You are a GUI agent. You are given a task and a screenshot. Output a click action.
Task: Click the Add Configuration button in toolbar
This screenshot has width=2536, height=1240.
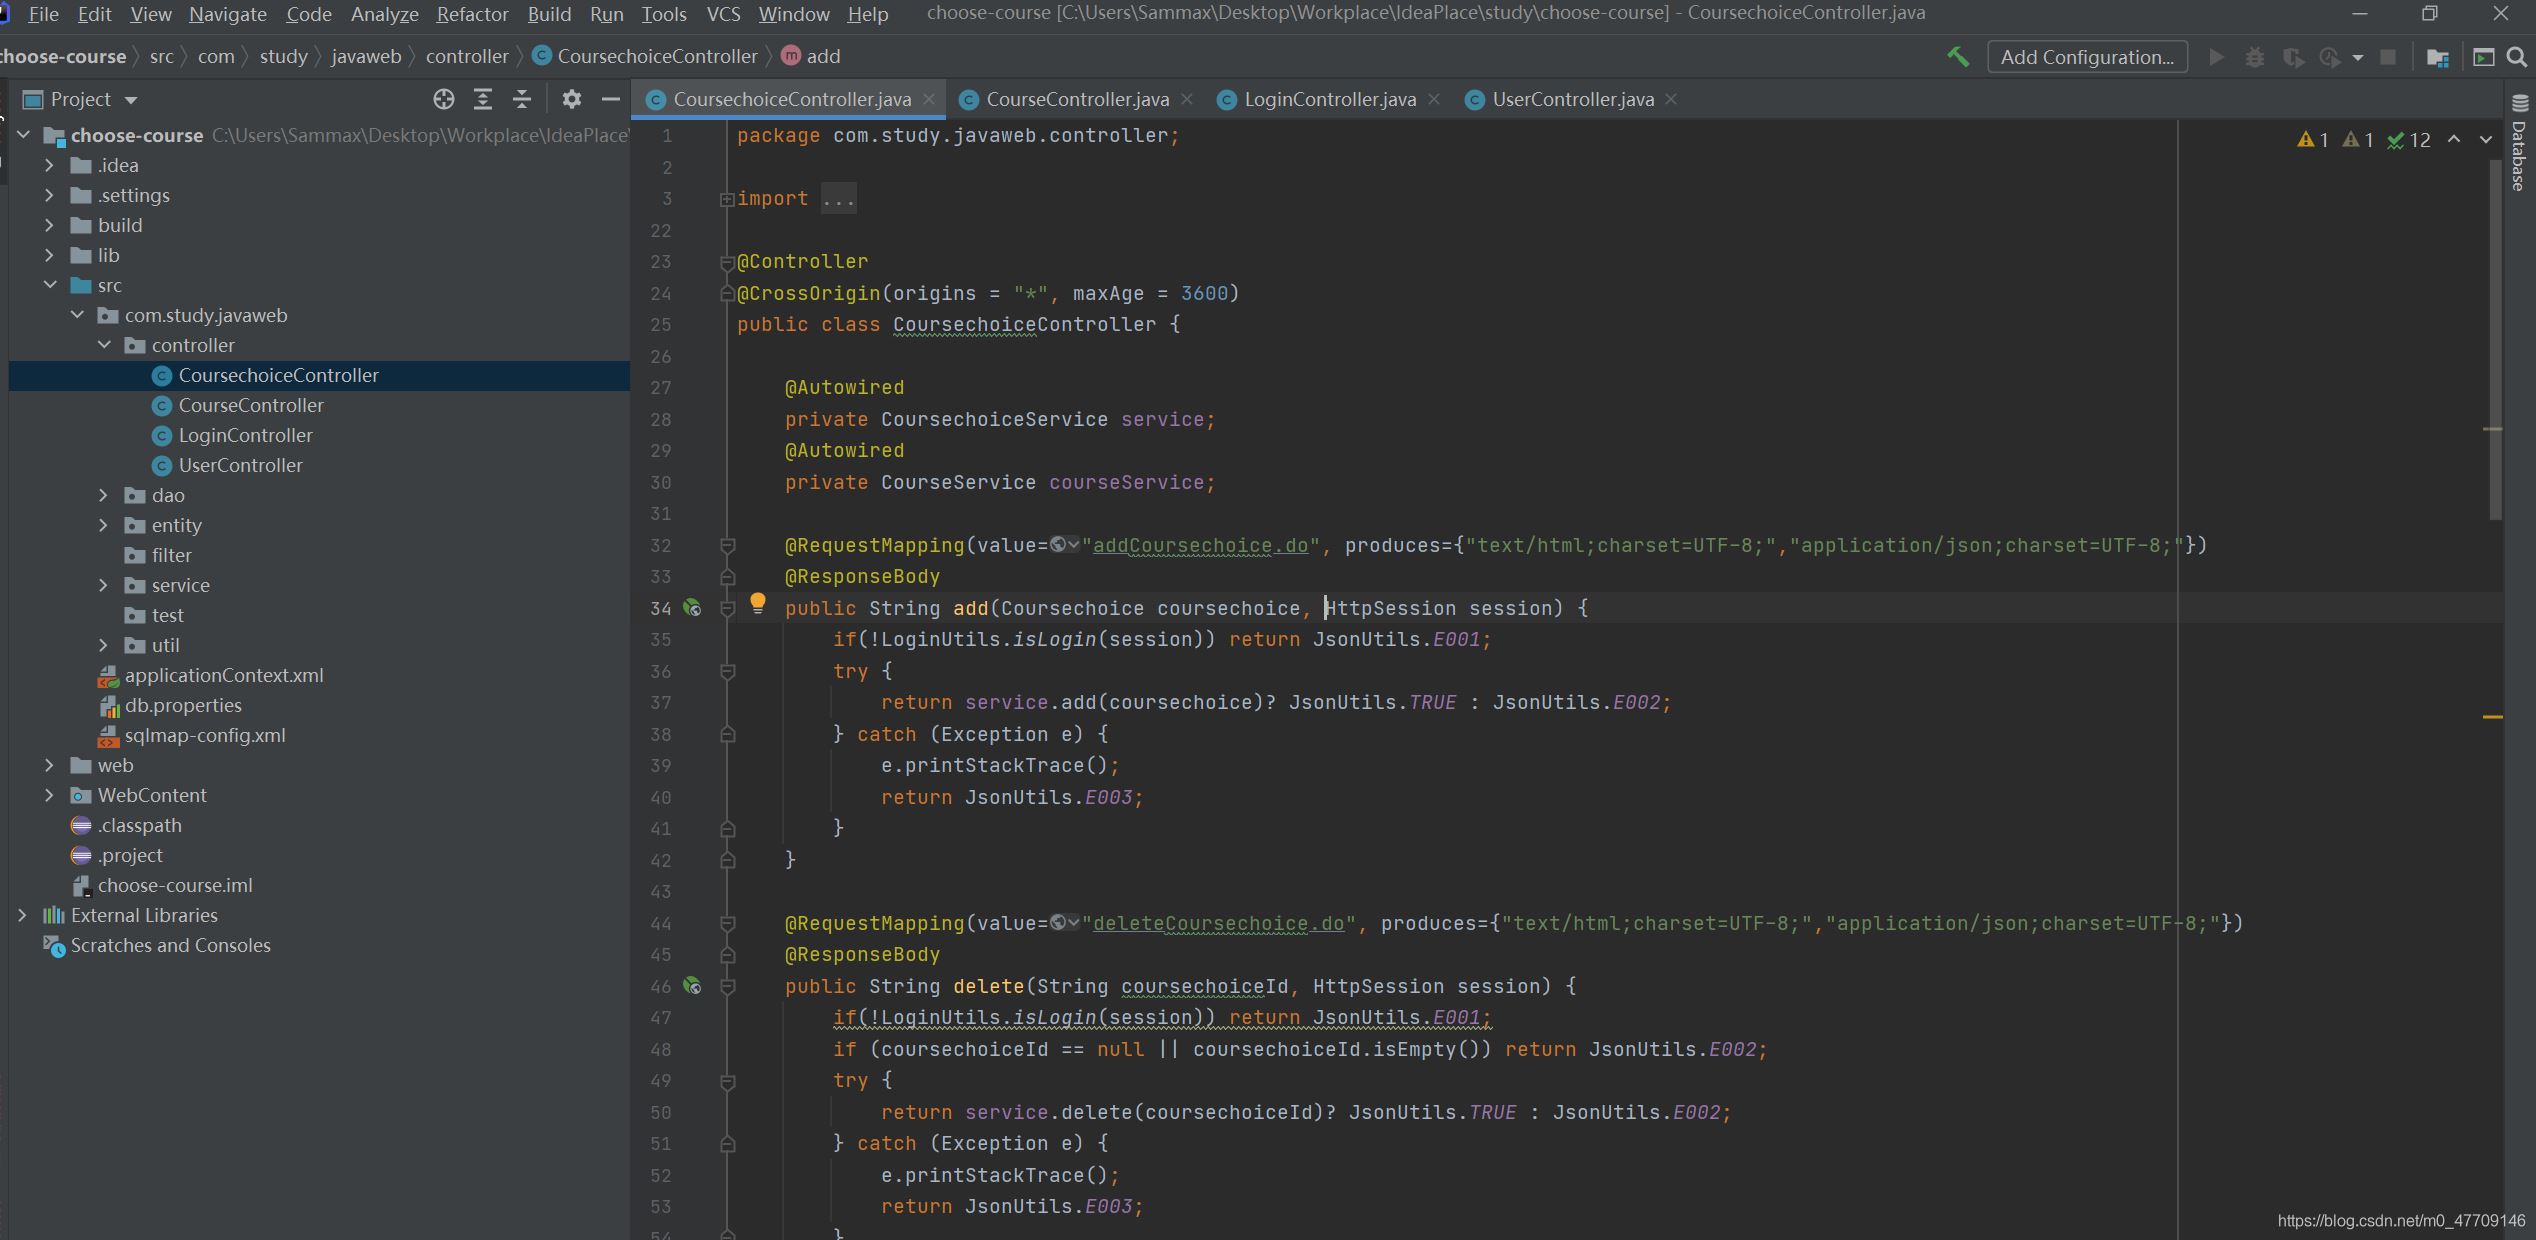[x=2086, y=55]
